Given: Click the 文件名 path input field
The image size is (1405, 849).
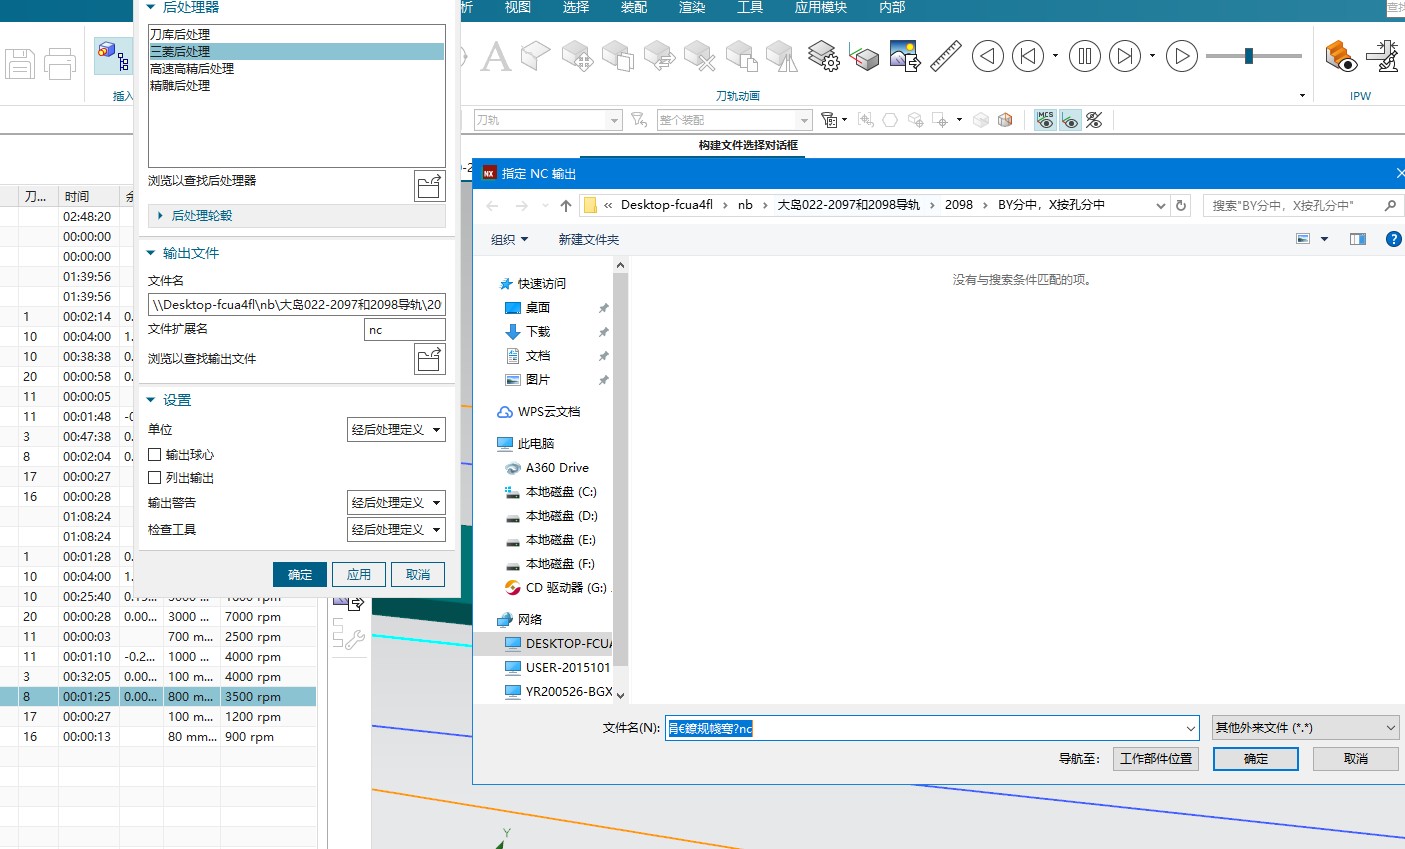Looking at the screenshot, I should coord(296,305).
